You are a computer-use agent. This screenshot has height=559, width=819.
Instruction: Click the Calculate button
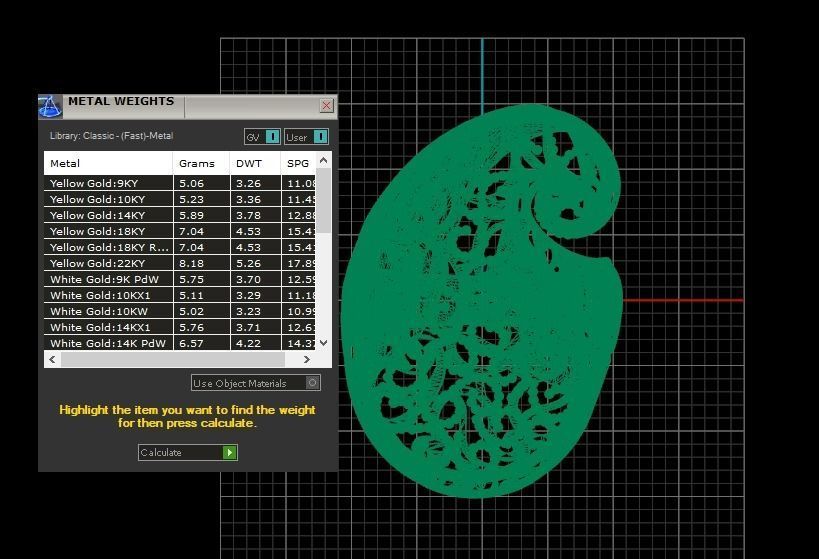(x=188, y=452)
